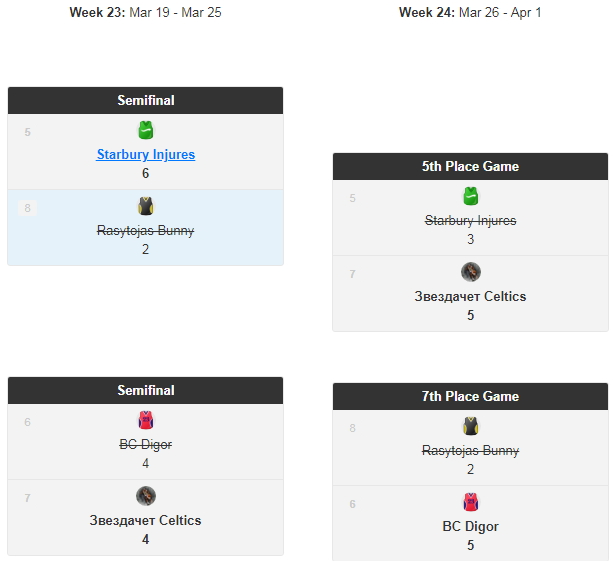Click Starbury Injures name in 5th Place Game
The image size is (614, 561).
[470, 220]
